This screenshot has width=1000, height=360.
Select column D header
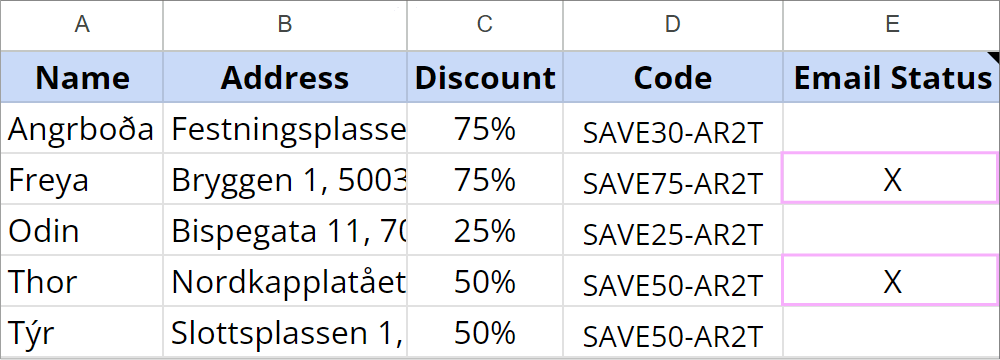(673, 25)
